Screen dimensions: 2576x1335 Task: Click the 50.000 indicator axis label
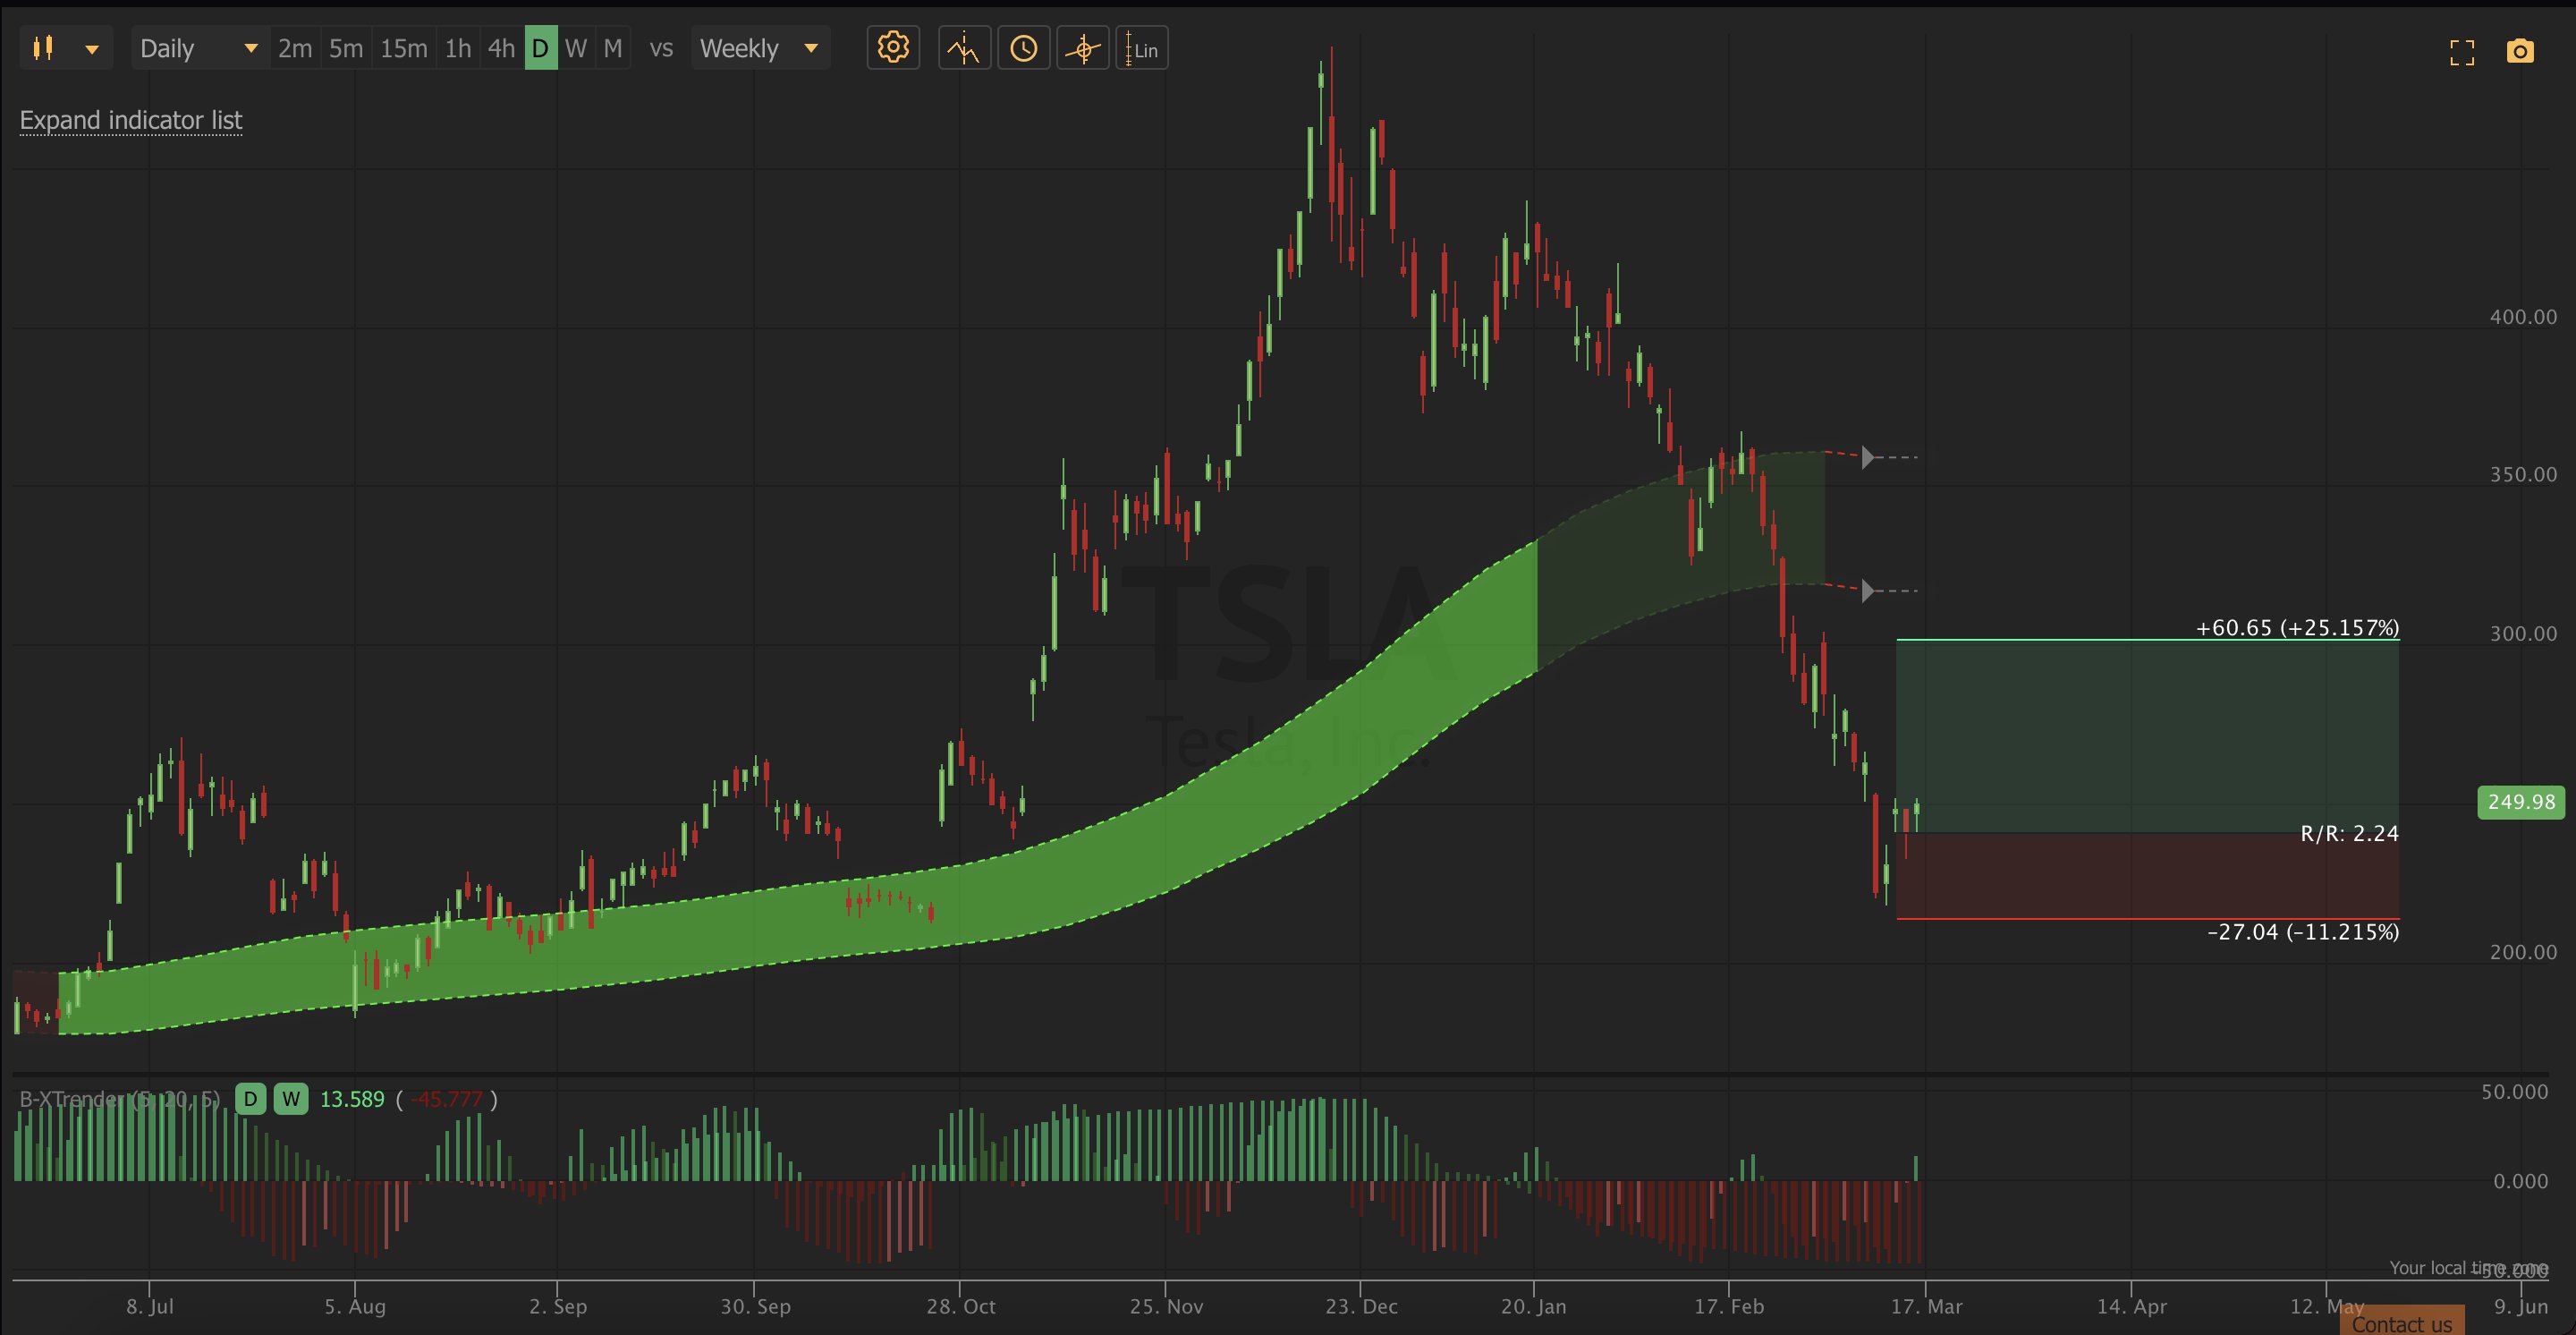pyautogui.click(x=2514, y=1092)
